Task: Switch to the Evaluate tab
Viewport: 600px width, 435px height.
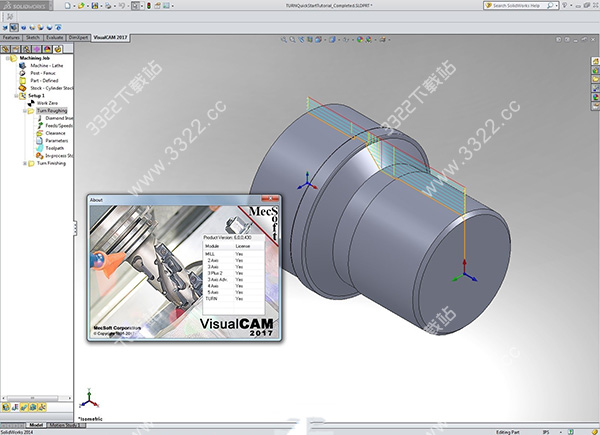Action: 55,37
